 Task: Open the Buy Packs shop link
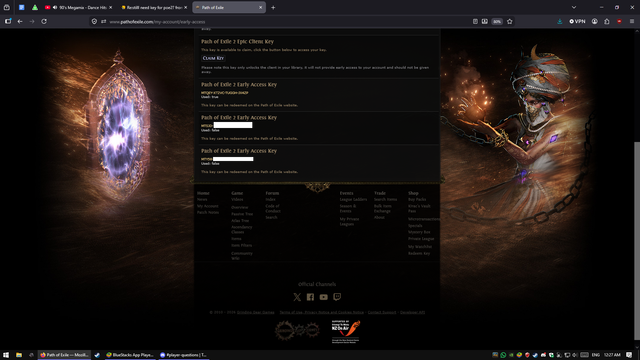(417, 200)
